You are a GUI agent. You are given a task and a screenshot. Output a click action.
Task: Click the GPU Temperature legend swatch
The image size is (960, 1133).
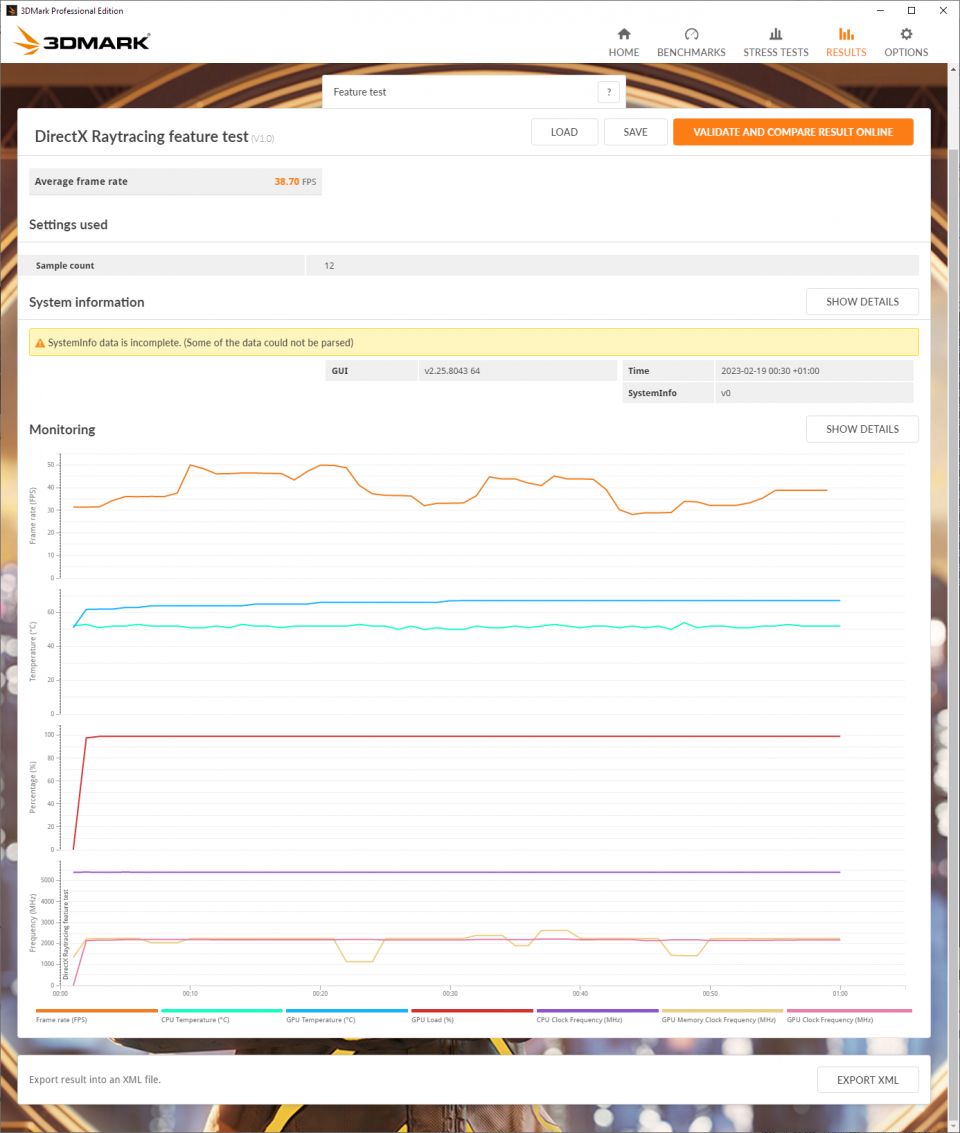point(347,1011)
